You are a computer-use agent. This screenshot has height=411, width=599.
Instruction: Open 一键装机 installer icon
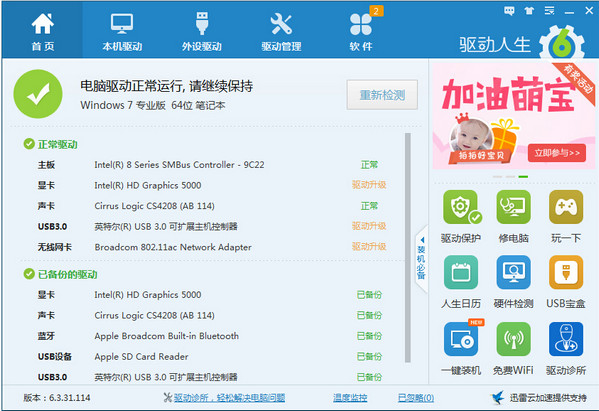461,339
